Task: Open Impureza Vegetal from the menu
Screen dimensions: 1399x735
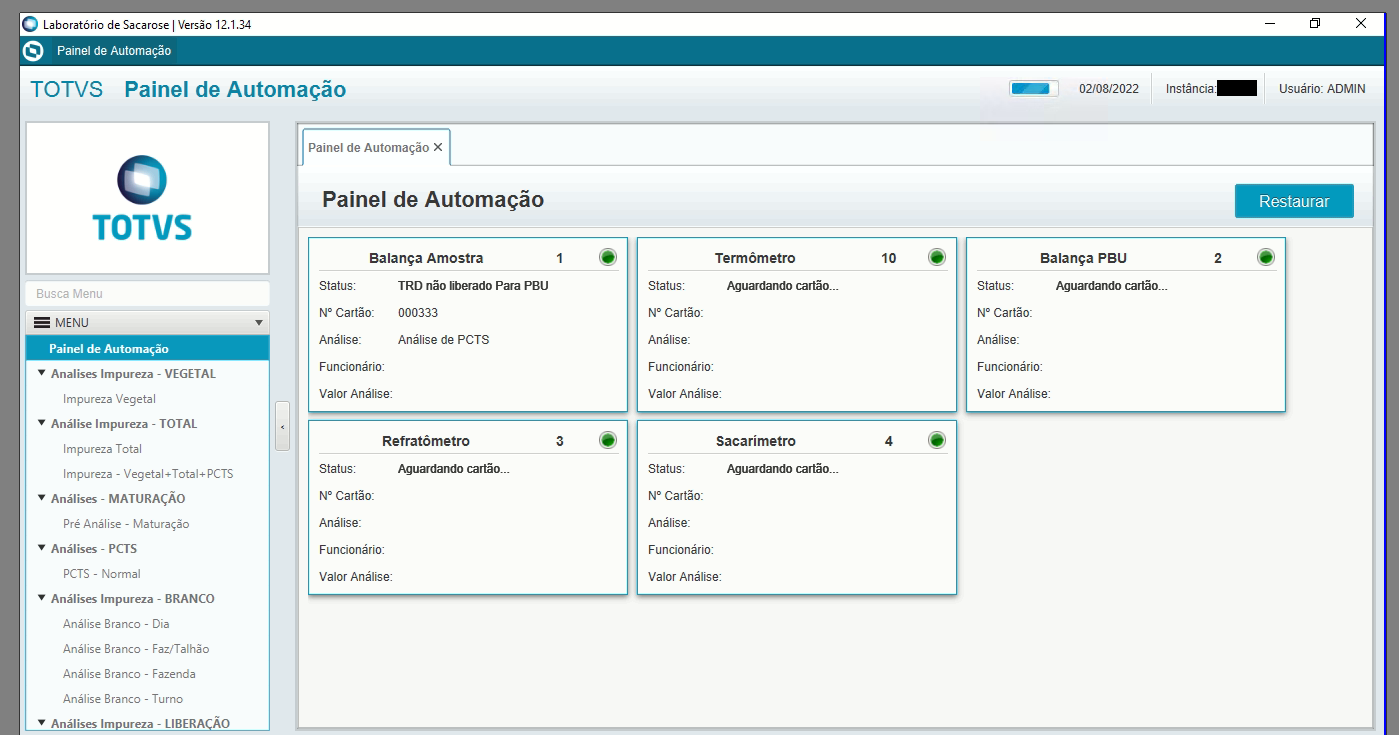Action: click(x=109, y=399)
